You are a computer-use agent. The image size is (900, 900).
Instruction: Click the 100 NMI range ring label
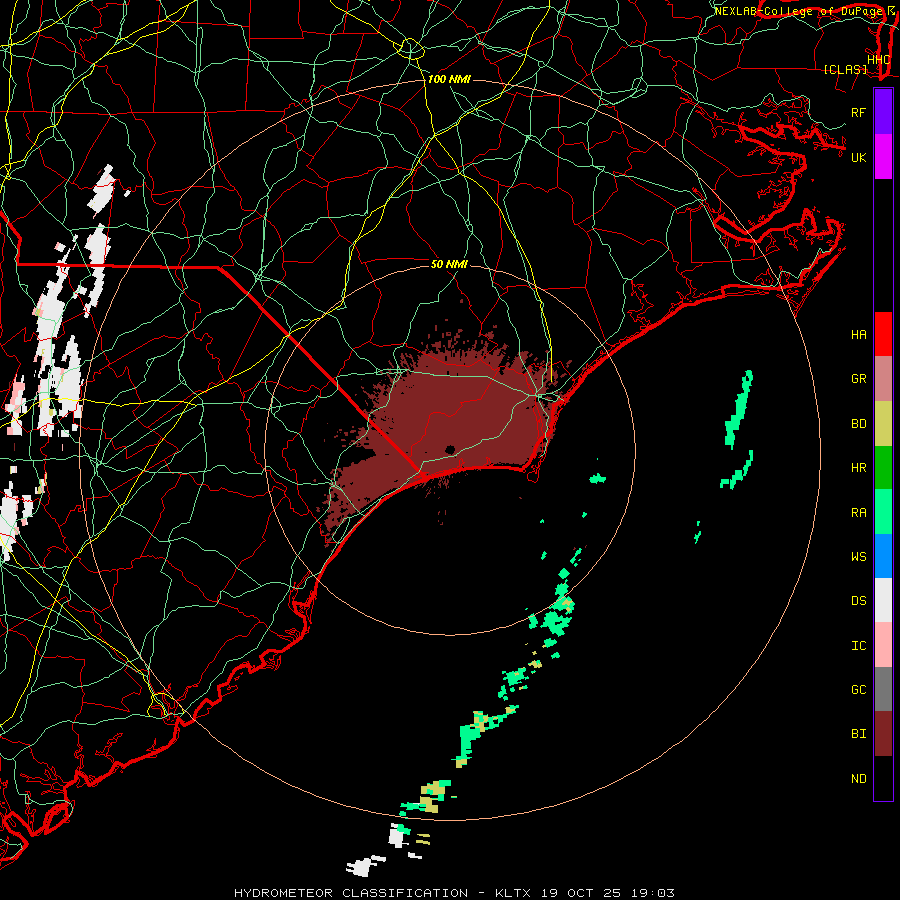(449, 79)
